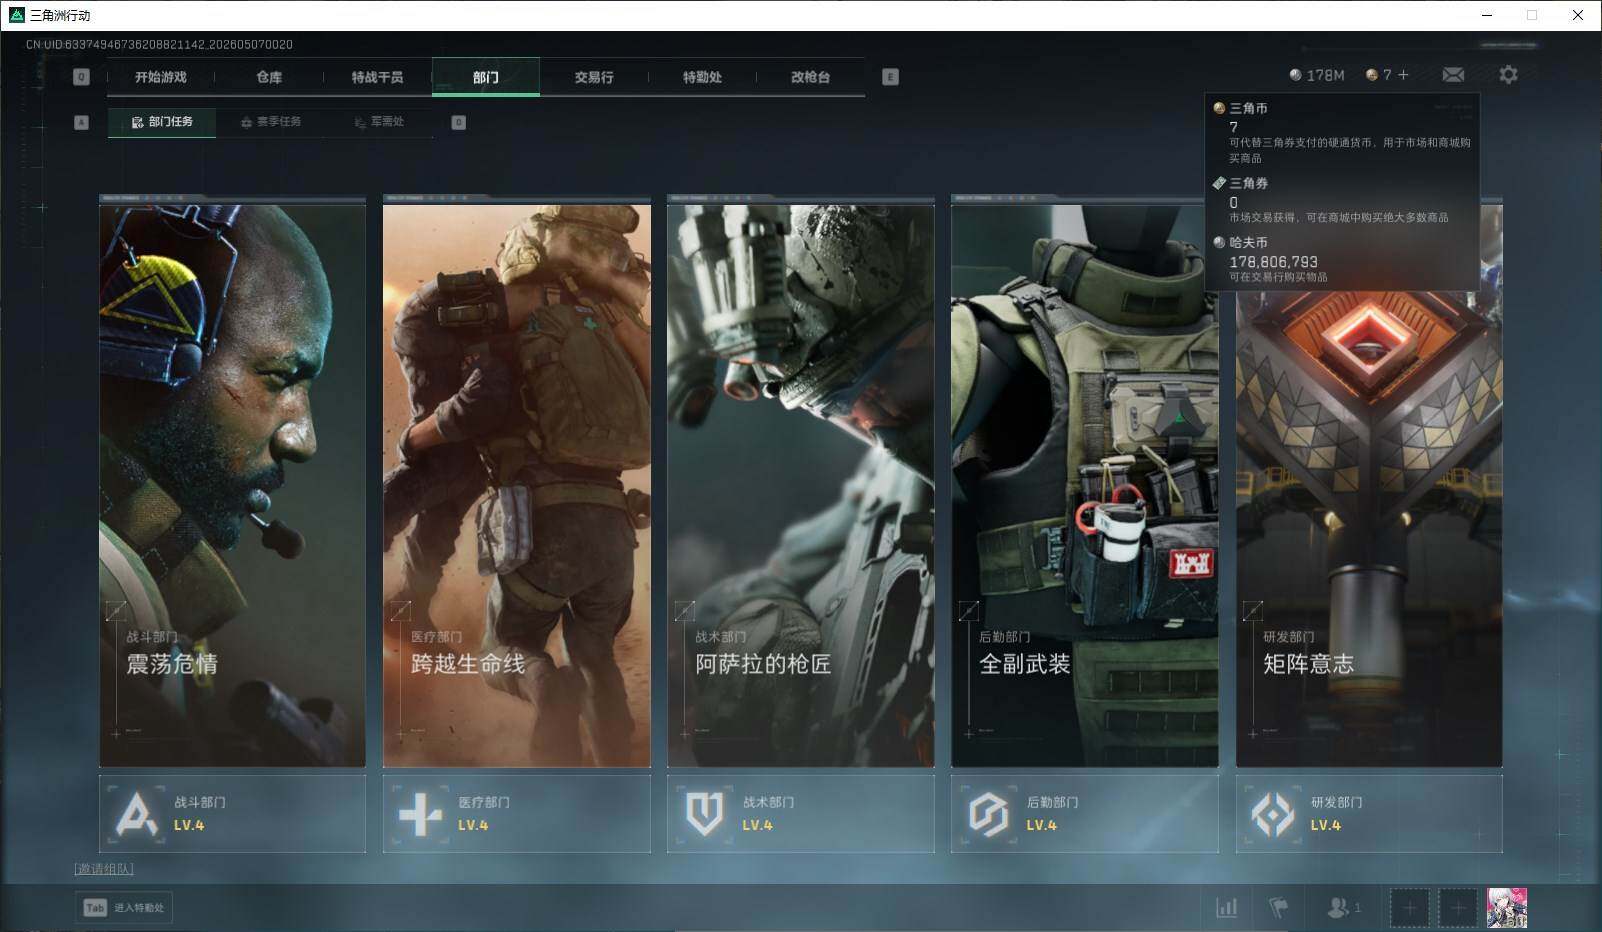The height and width of the screenshot is (932, 1602).
Task: Open the 特勤处 tab
Action: (x=702, y=77)
